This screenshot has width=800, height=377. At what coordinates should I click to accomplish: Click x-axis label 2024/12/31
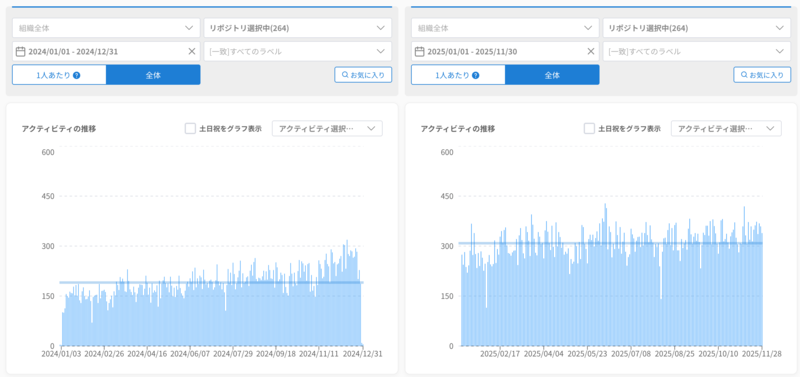coord(362,353)
